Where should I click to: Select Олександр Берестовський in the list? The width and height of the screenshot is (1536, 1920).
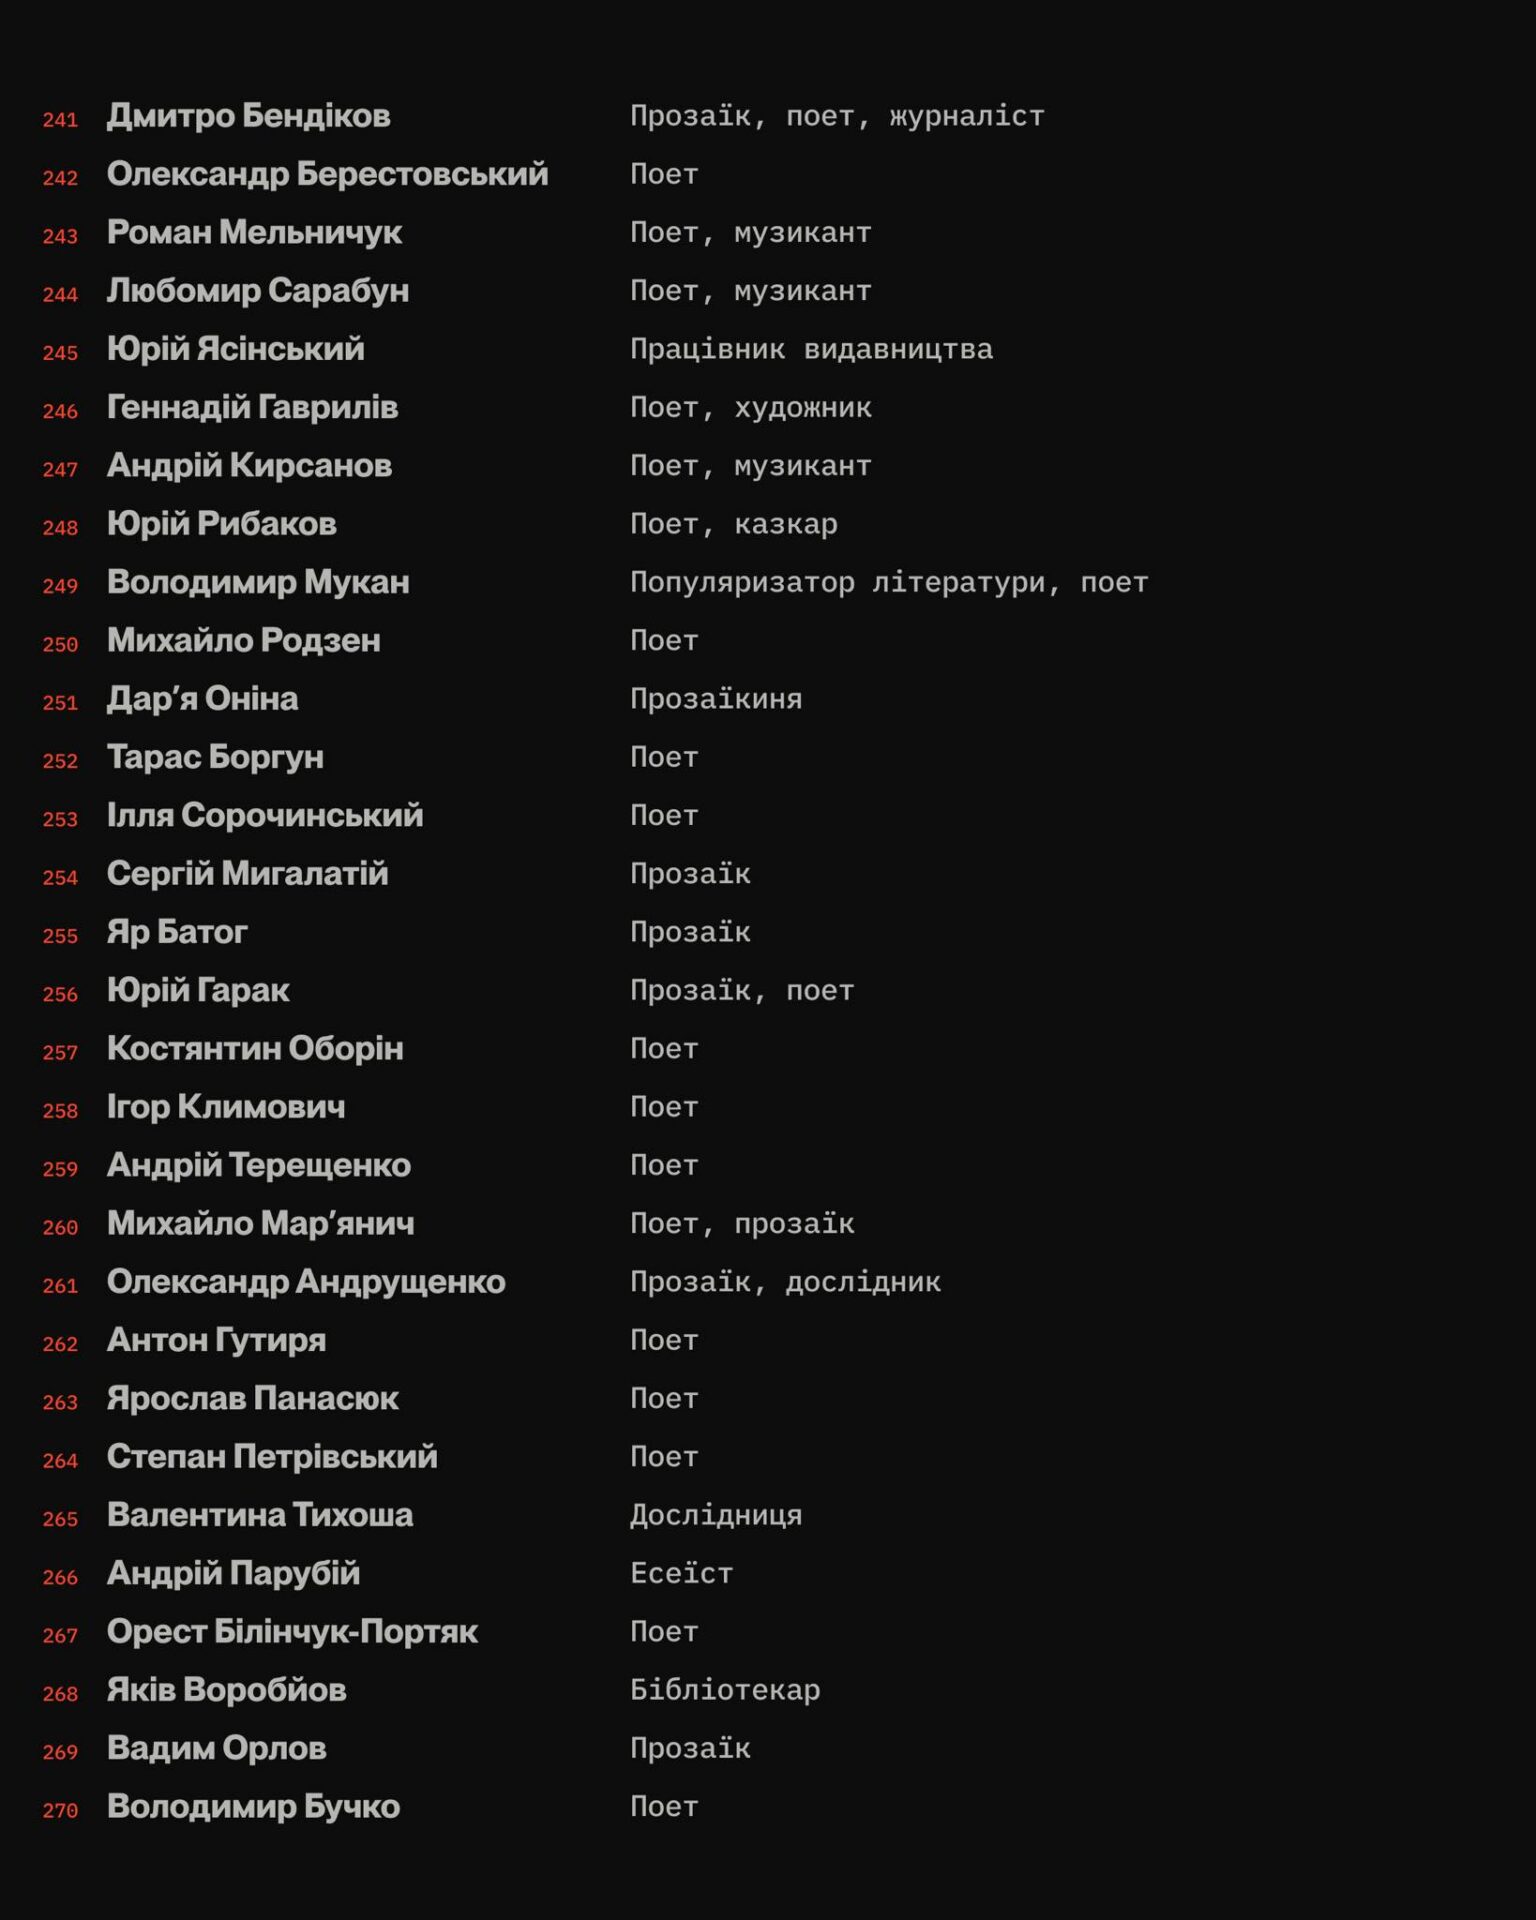(327, 174)
